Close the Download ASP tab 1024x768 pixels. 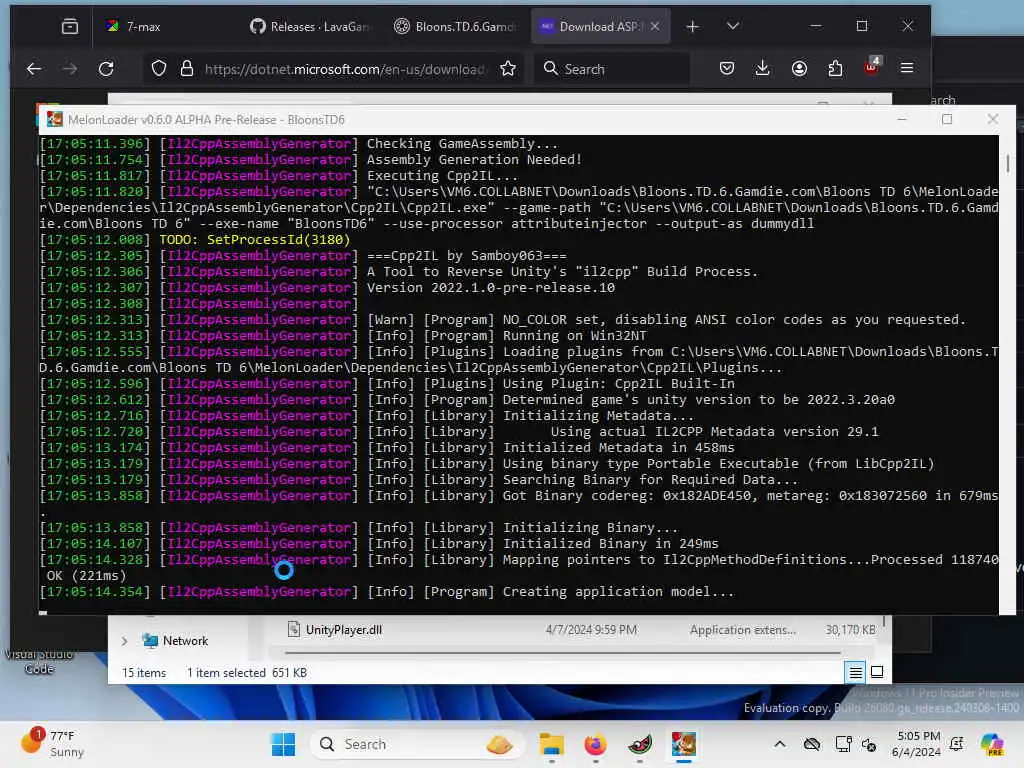point(655,26)
